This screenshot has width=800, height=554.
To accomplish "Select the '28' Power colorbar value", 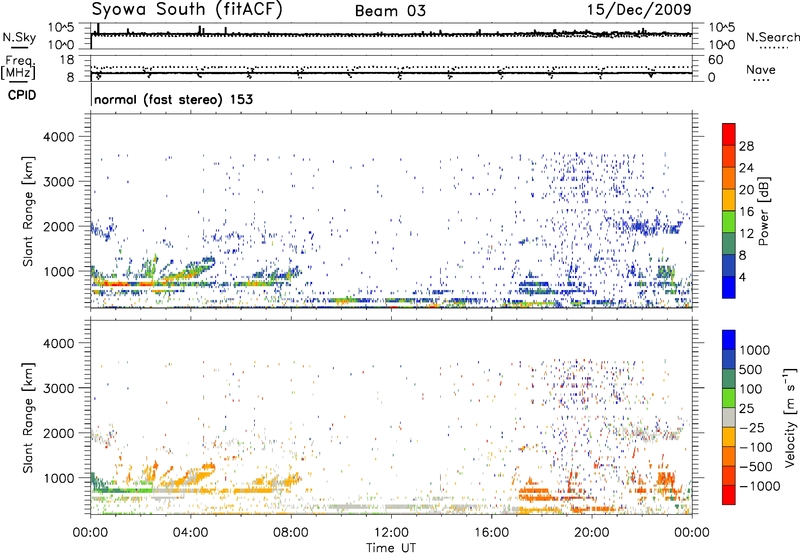I will click(746, 146).
